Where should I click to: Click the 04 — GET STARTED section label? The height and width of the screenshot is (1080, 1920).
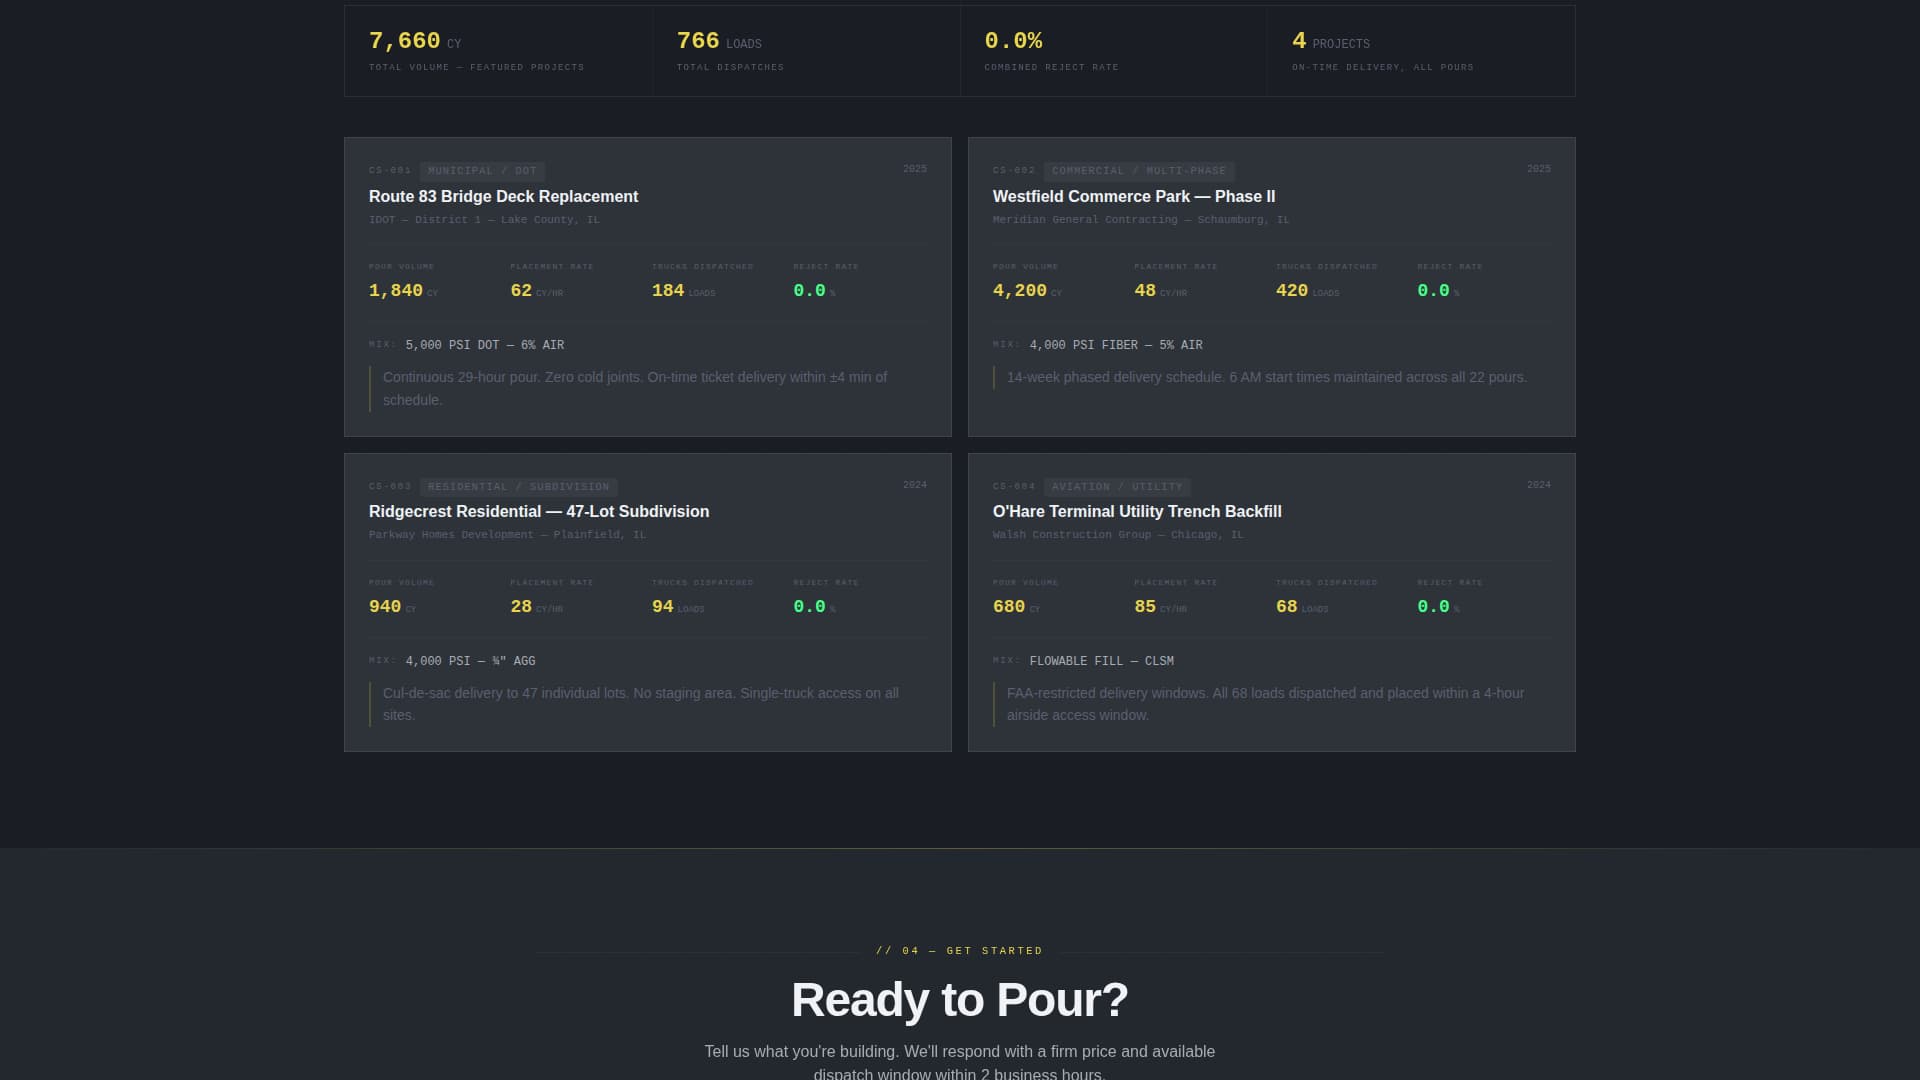click(959, 951)
